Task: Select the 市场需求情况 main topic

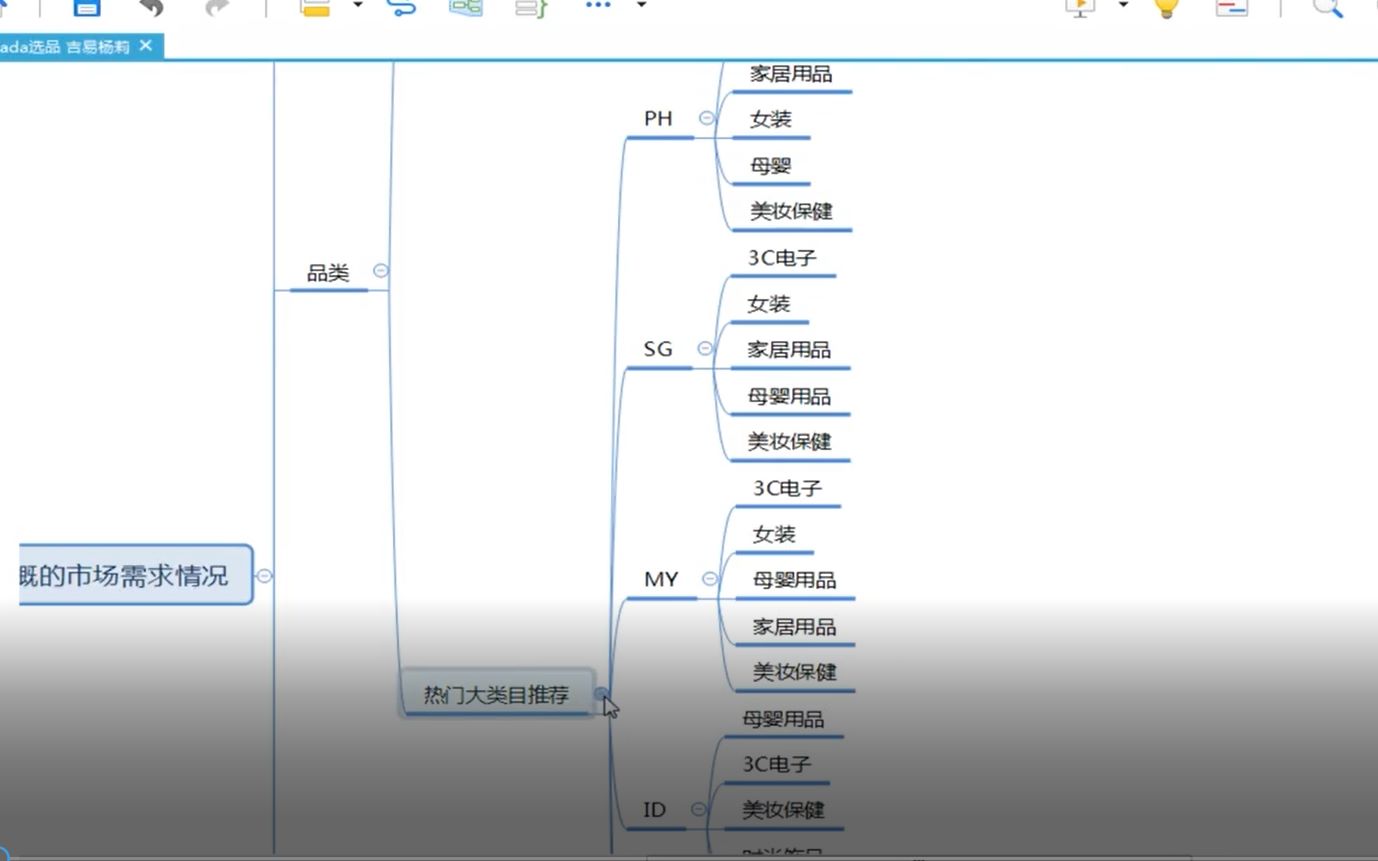Action: coord(136,575)
